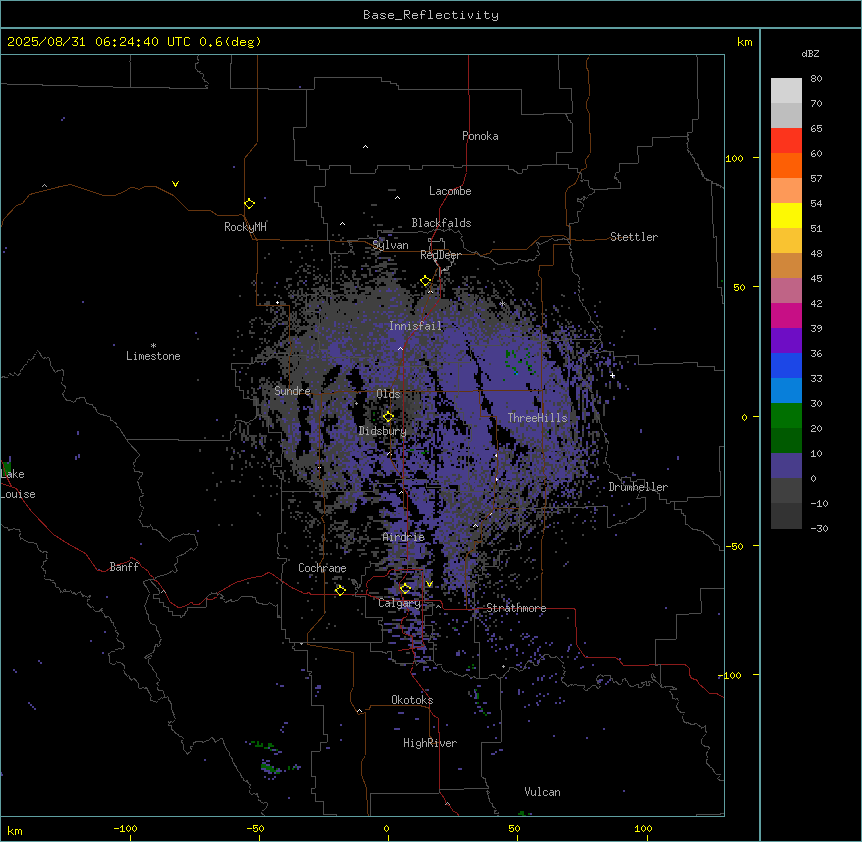Click the yellow diamond marker between Olds and Didsbury
Image resolution: width=862 pixels, height=842 pixels.
coord(388,416)
